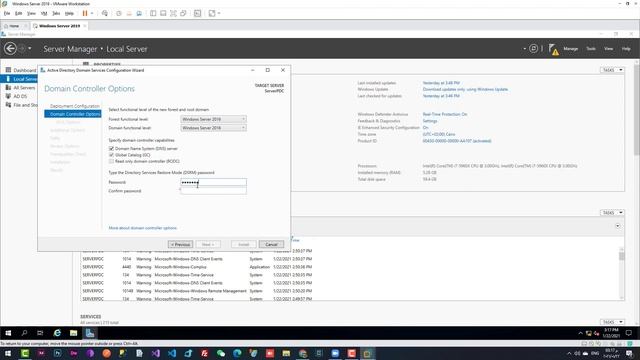Open Server Manager notifications flag icon

click(x=553, y=49)
